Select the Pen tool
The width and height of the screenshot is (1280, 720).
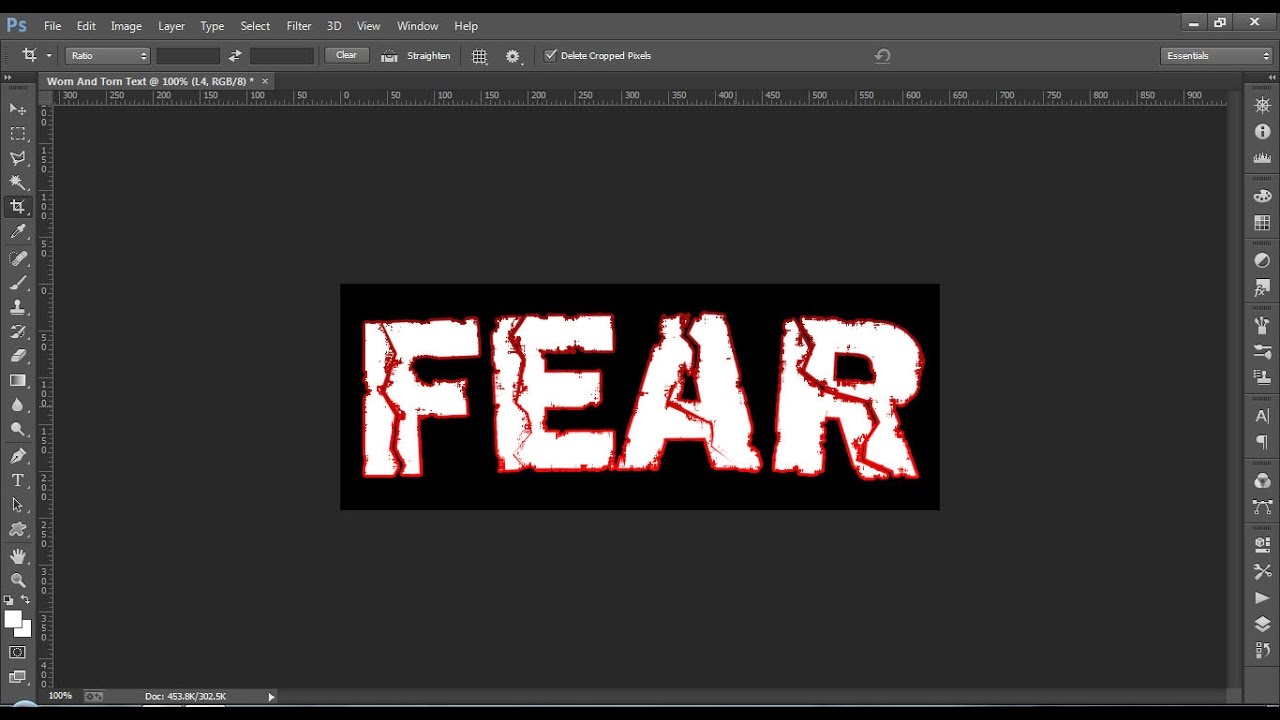coord(18,456)
